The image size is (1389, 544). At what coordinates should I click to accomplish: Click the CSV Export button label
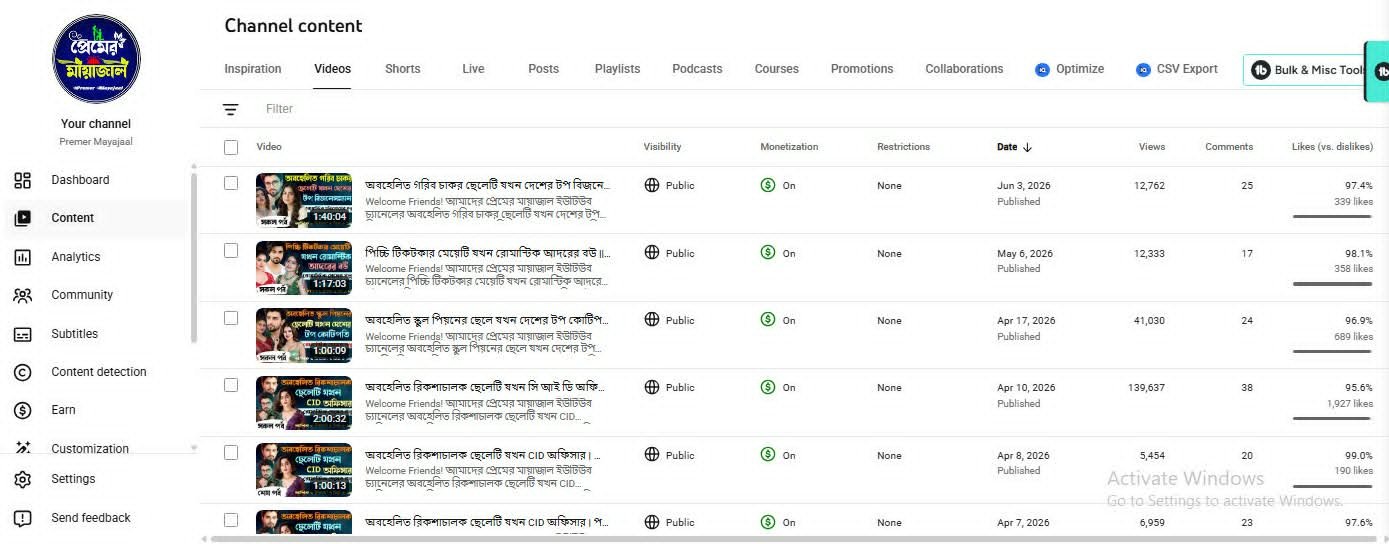click(1187, 69)
